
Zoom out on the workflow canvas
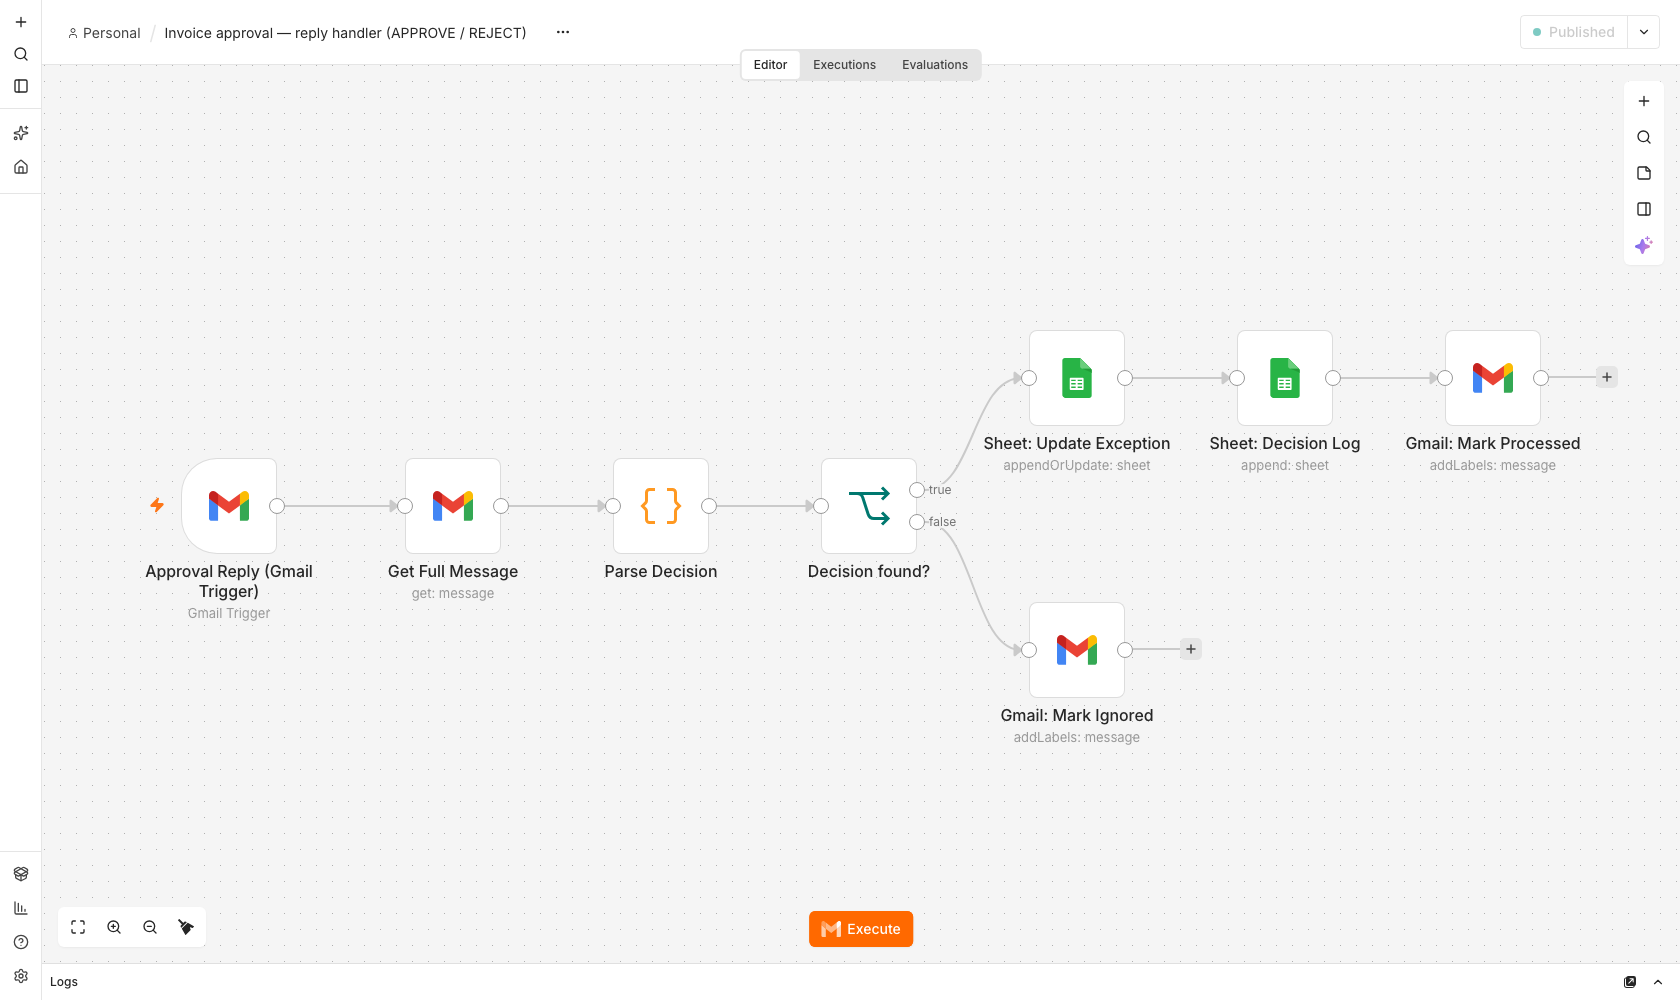(x=150, y=927)
